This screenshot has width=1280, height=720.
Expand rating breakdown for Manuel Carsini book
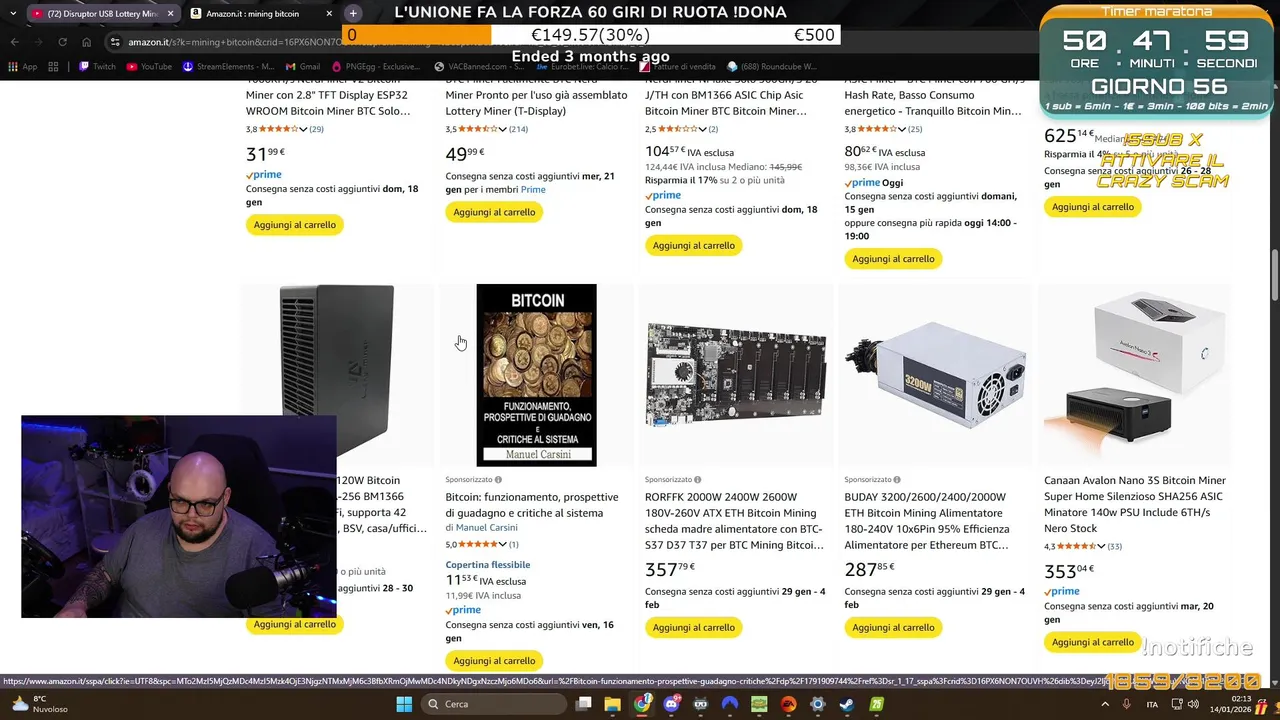pyautogui.click(x=503, y=544)
